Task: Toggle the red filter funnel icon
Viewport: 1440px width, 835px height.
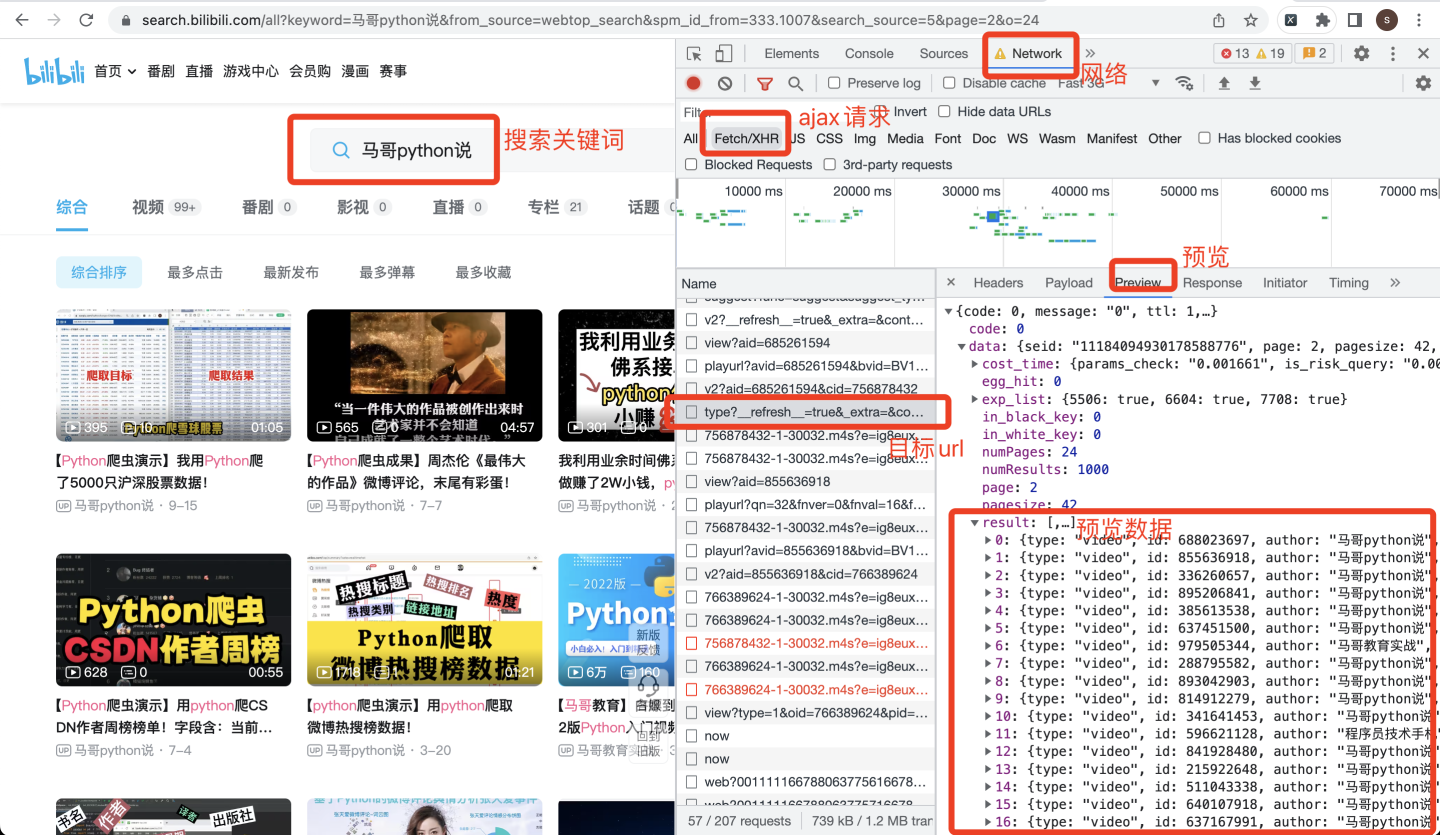Action: (765, 84)
